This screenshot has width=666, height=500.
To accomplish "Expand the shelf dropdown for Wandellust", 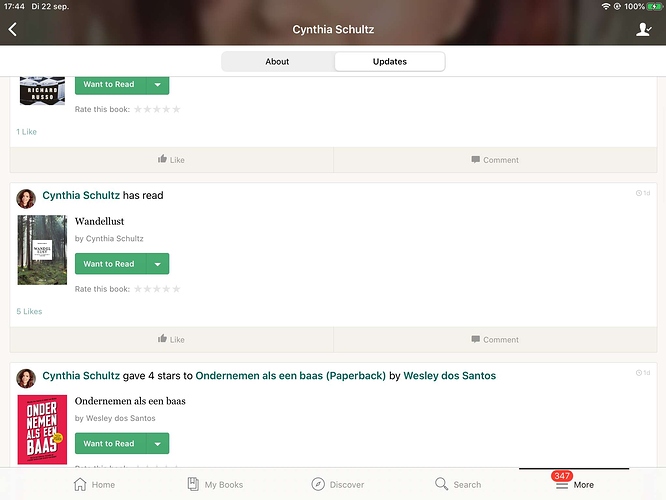I will 158,264.
